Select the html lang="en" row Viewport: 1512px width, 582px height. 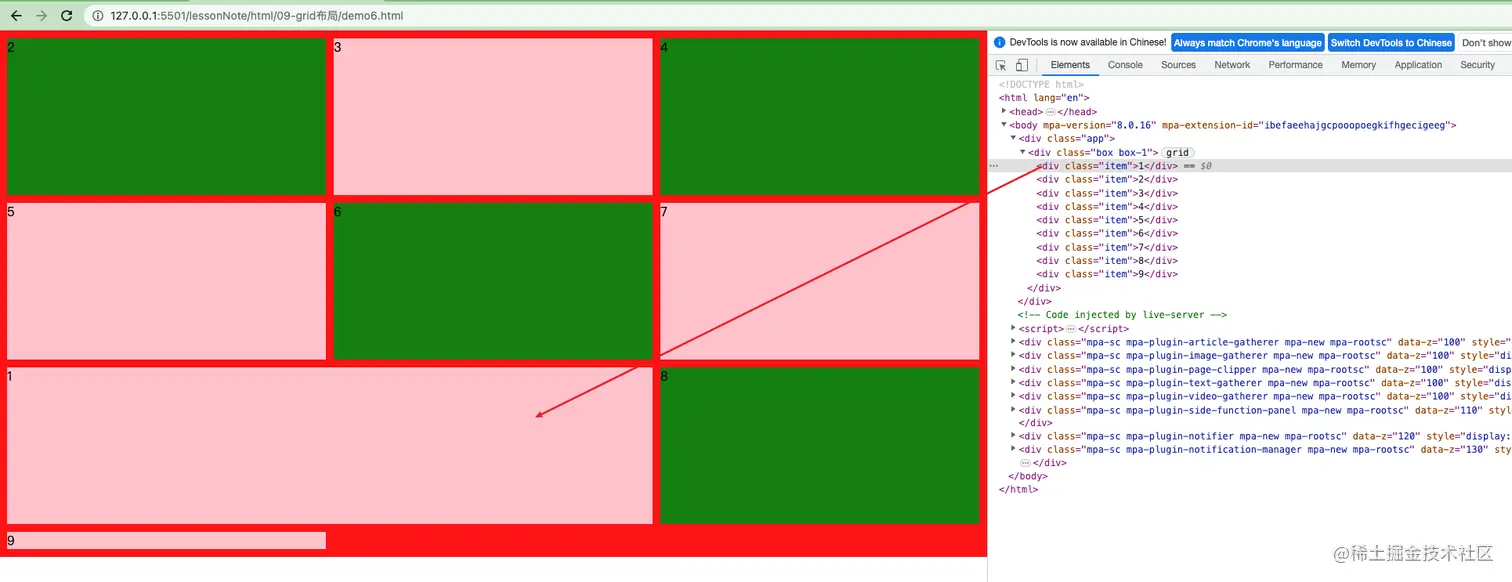1250,98
